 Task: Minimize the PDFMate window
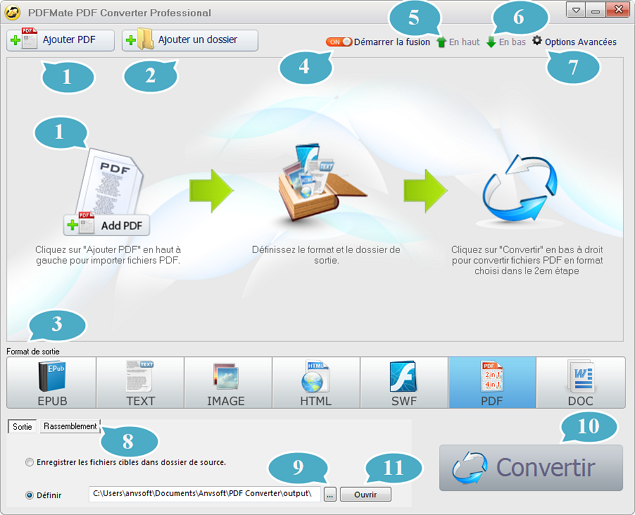click(595, 10)
